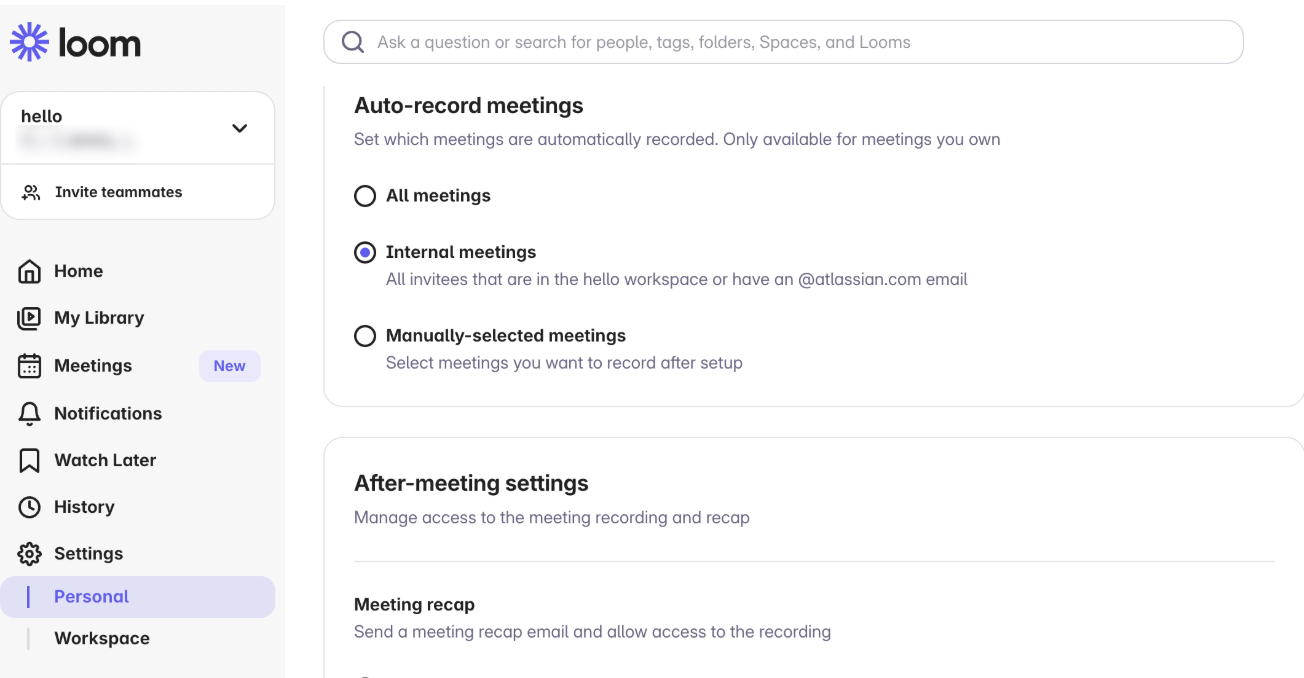Open the Personal settings tab
Screen dimensions: 1304x678
point(92,597)
